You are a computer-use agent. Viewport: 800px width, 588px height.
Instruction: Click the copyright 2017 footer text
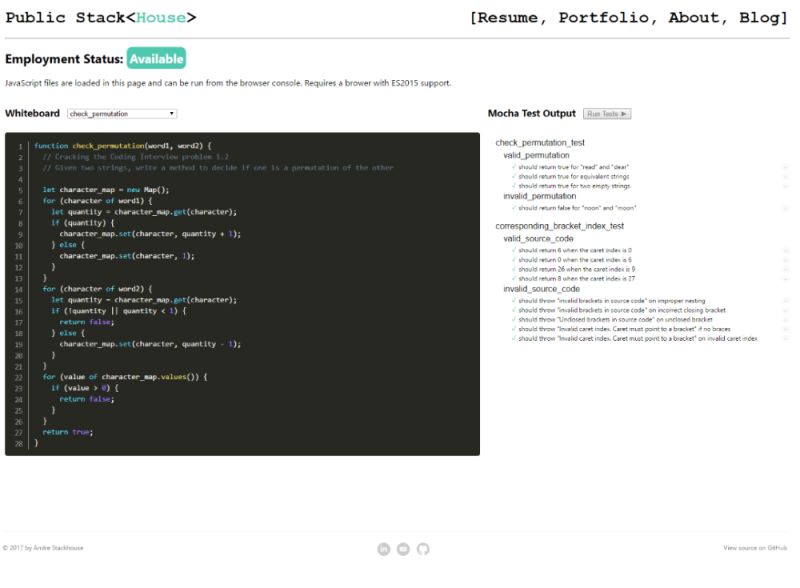pyautogui.click(x=43, y=548)
